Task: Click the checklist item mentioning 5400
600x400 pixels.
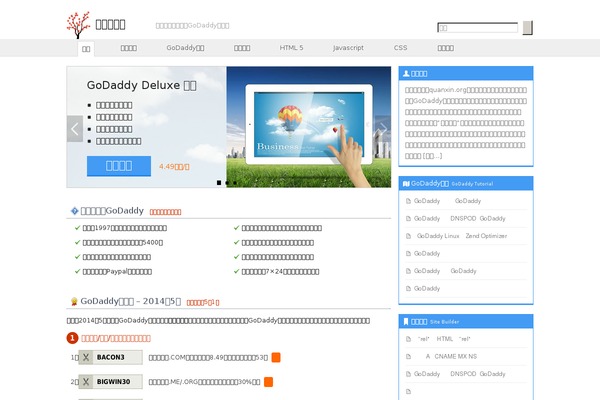Action: coord(123,243)
